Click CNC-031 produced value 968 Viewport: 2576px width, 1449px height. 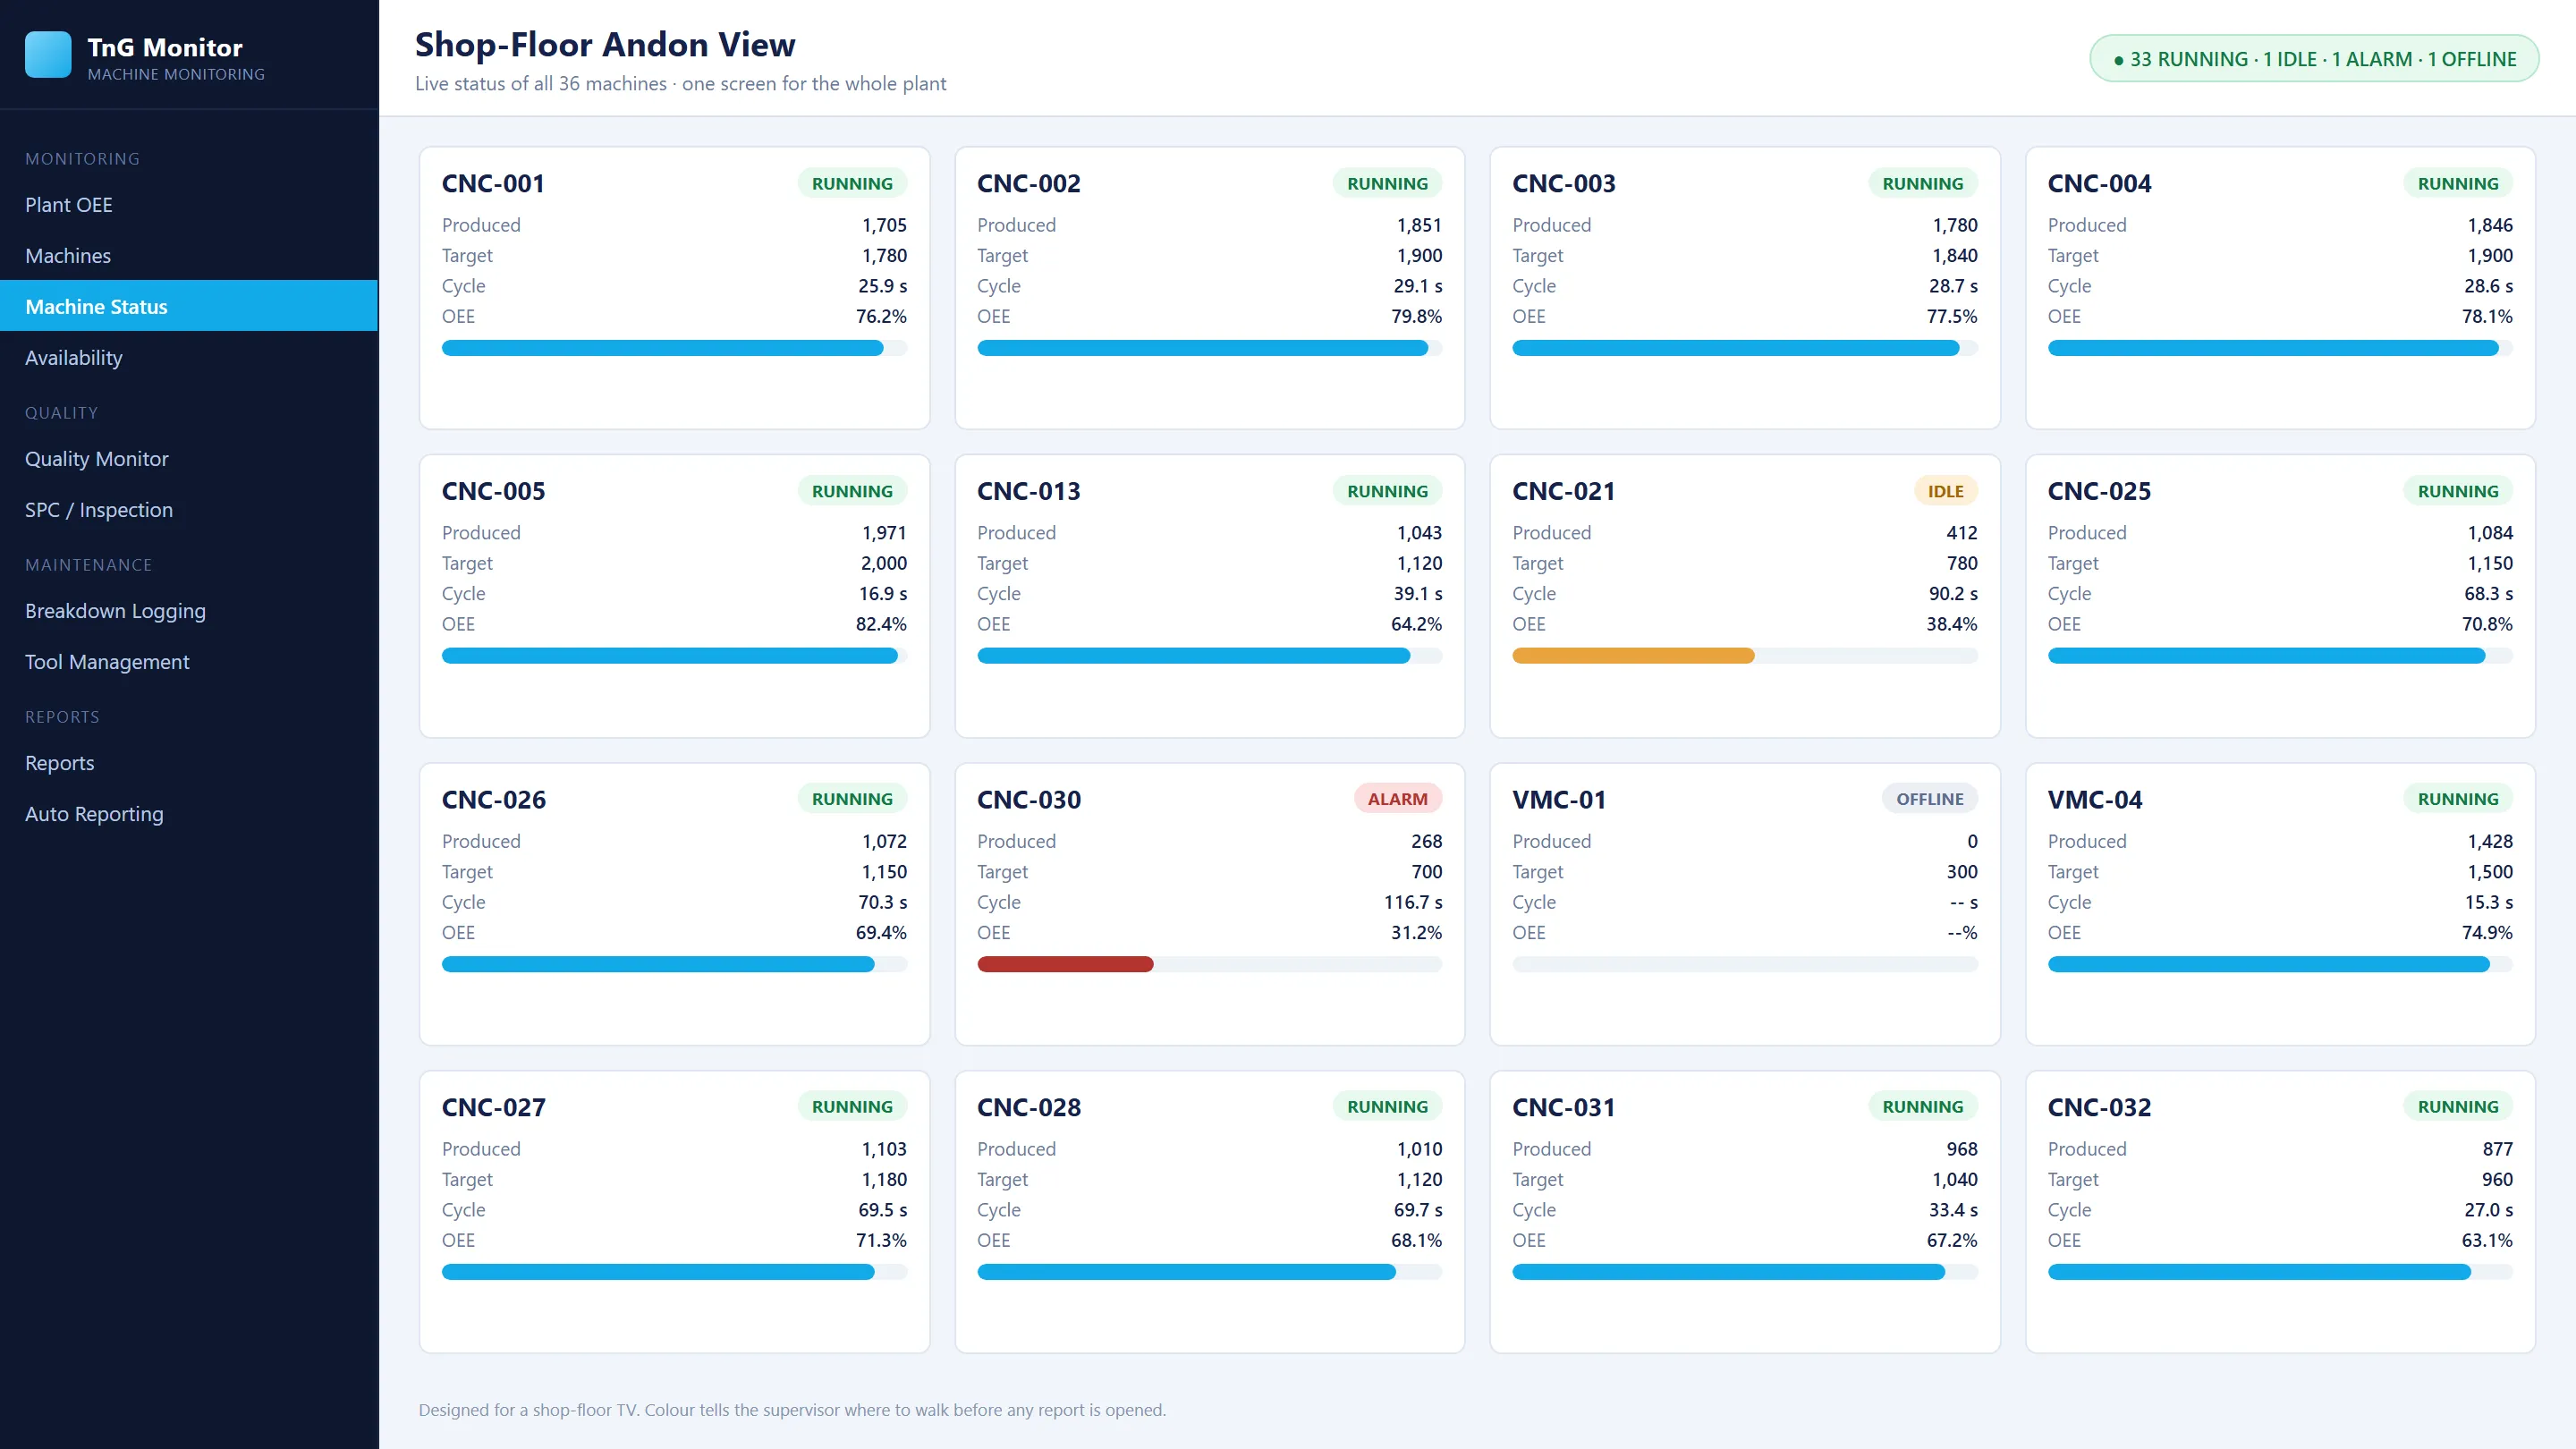(x=1961, y=1148)
